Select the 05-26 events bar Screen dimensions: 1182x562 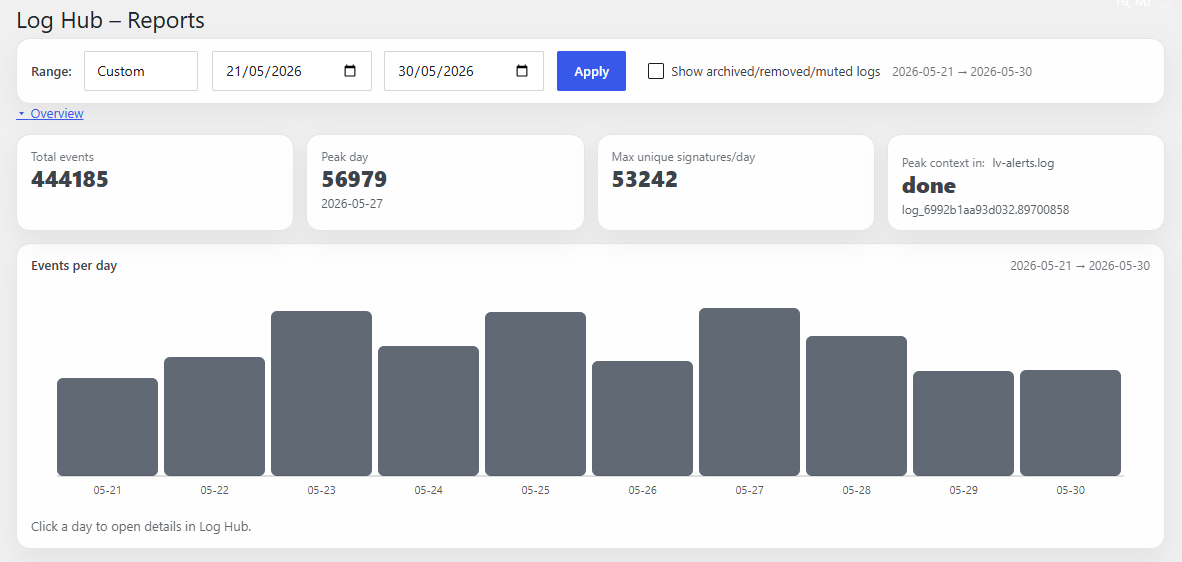pos(642,419)
